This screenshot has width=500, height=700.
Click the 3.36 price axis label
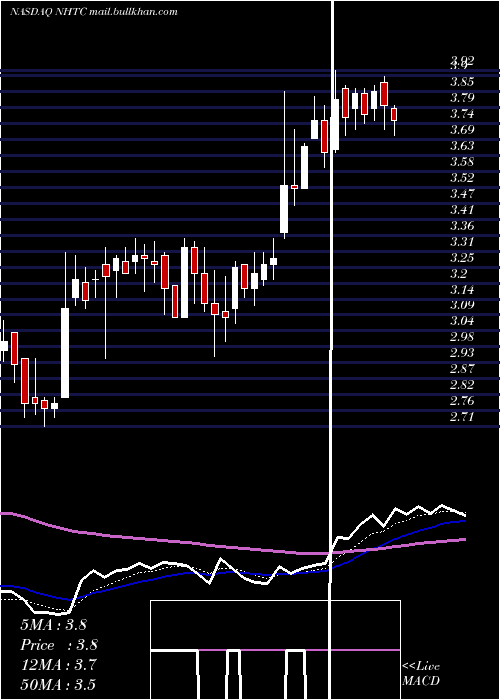tap(462, 226)
